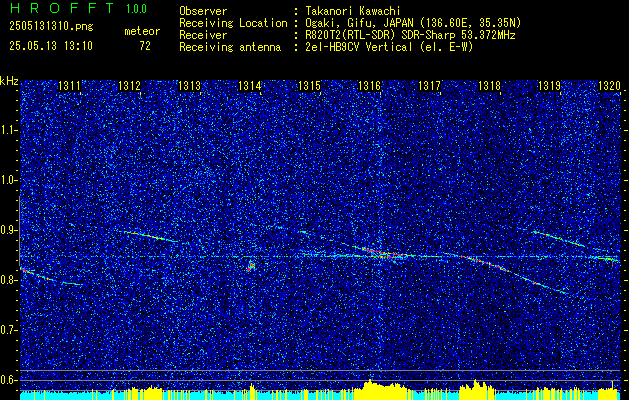Click the 1314 time marker

(x=250, y=85)
